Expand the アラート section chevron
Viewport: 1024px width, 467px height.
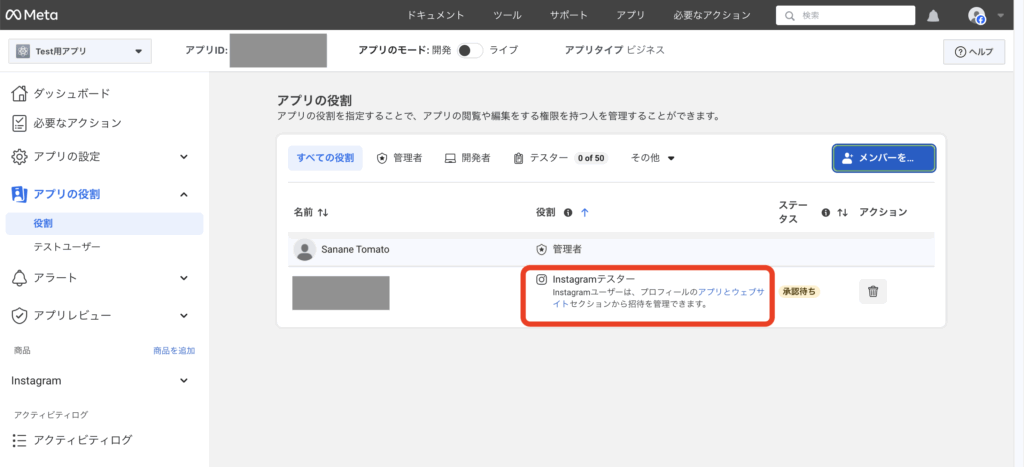(184, 278)
